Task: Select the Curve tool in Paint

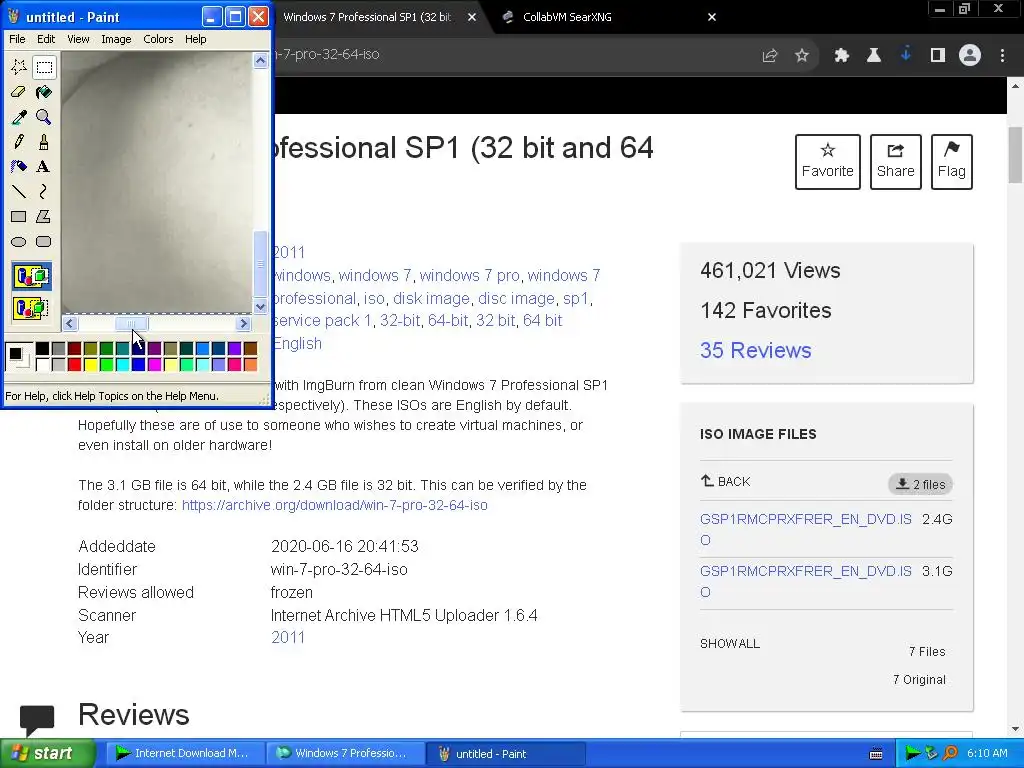Action: pyautogui.click(x=44, y=191)
